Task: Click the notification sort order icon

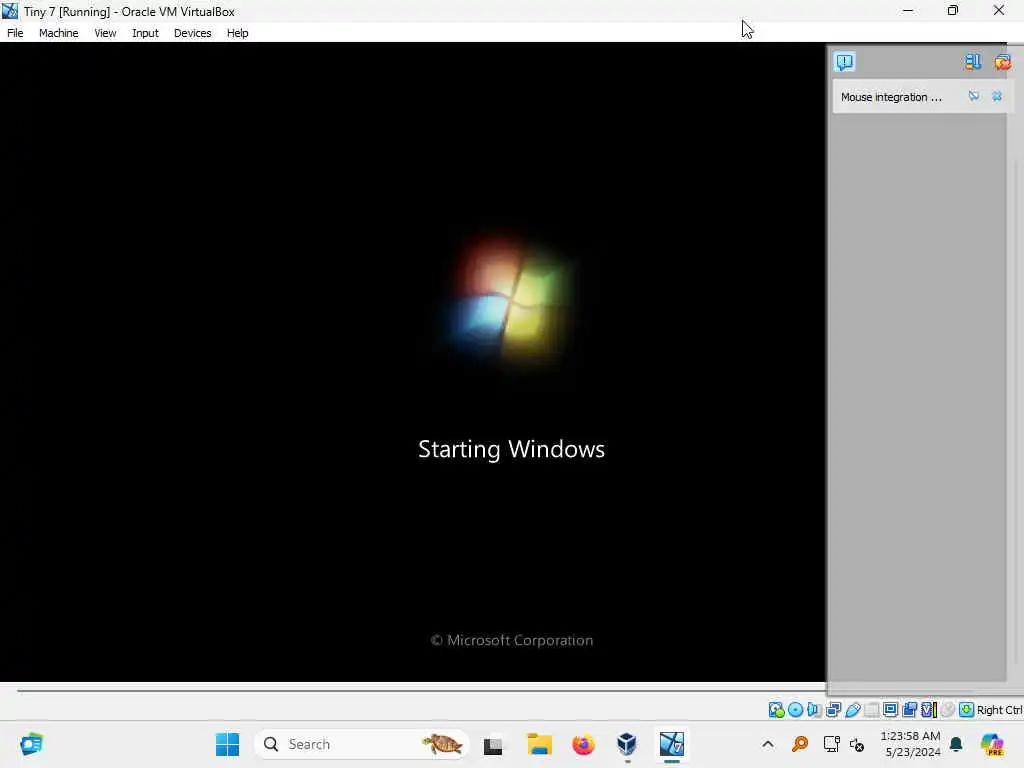Action: [973, 62]
